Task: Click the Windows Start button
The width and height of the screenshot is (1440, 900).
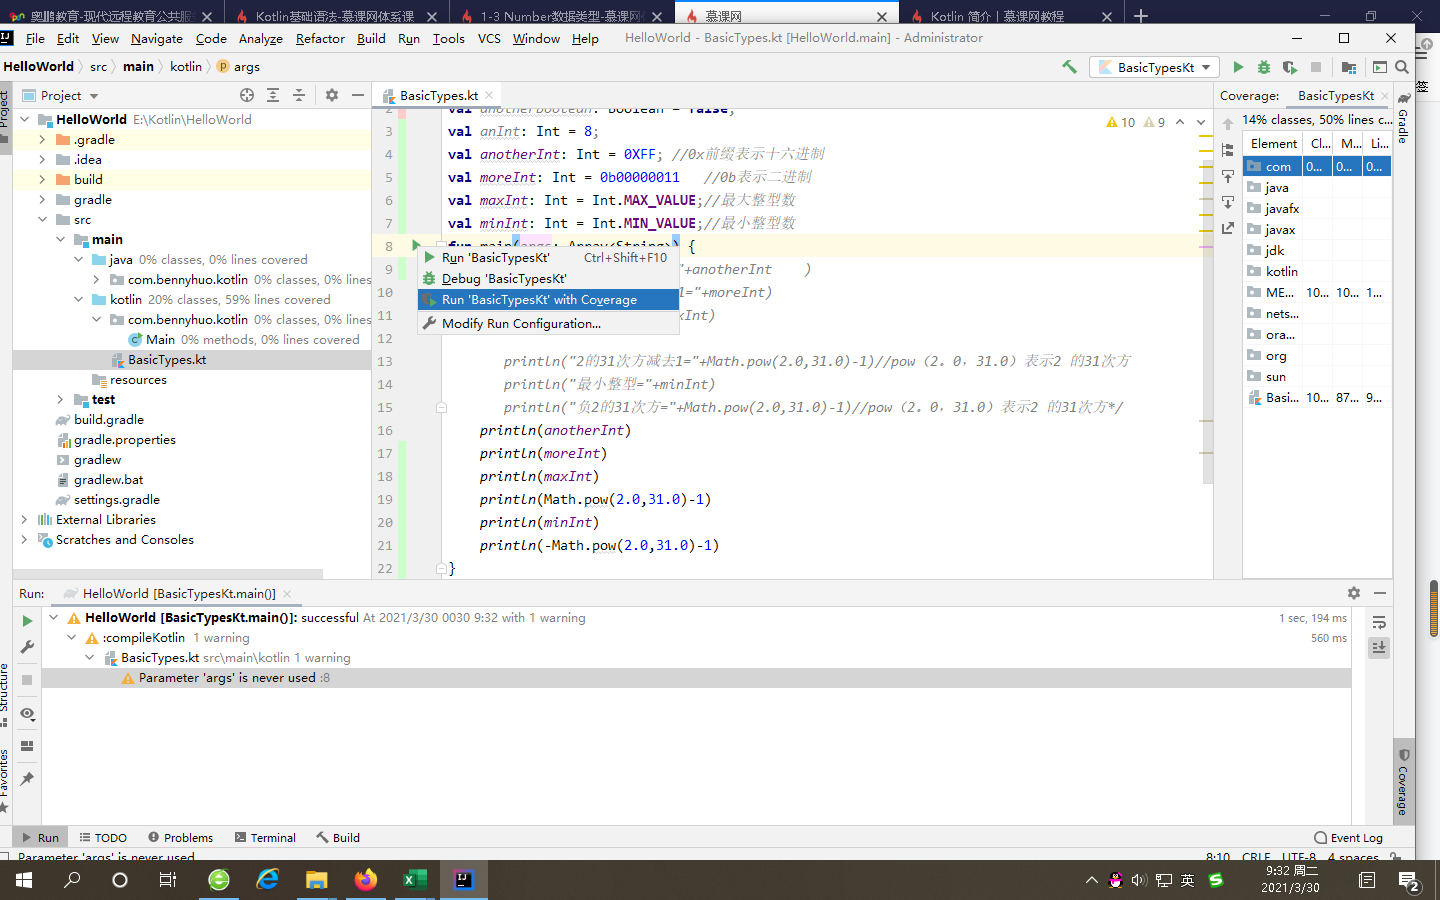Action: (24, 880)
